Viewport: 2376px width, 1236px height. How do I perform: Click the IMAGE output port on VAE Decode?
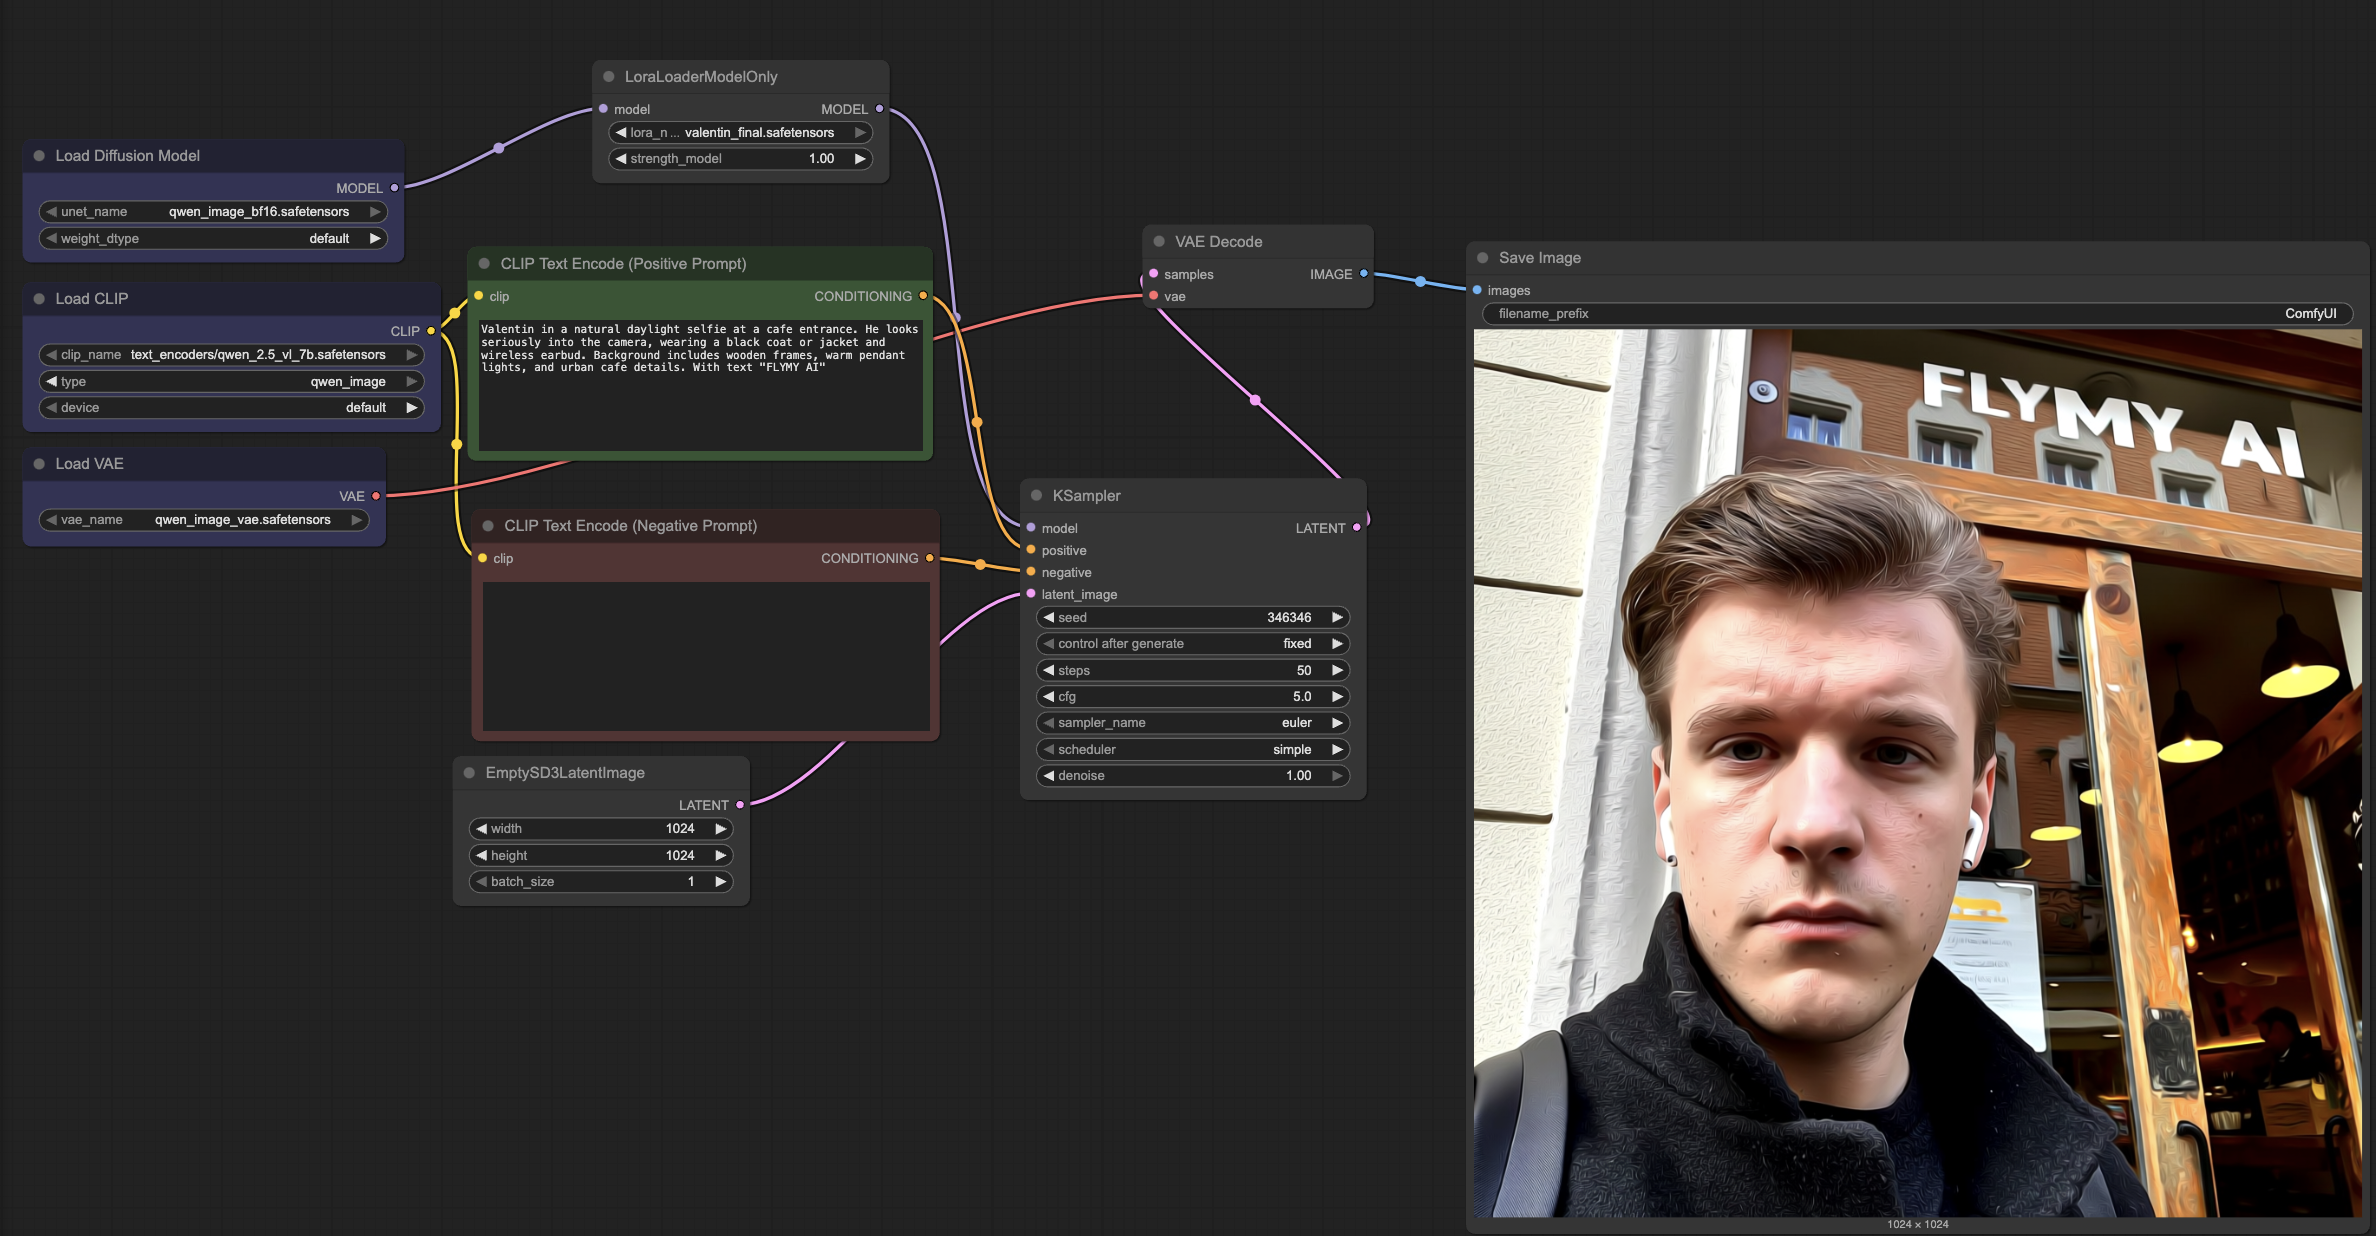point(1366,274)
